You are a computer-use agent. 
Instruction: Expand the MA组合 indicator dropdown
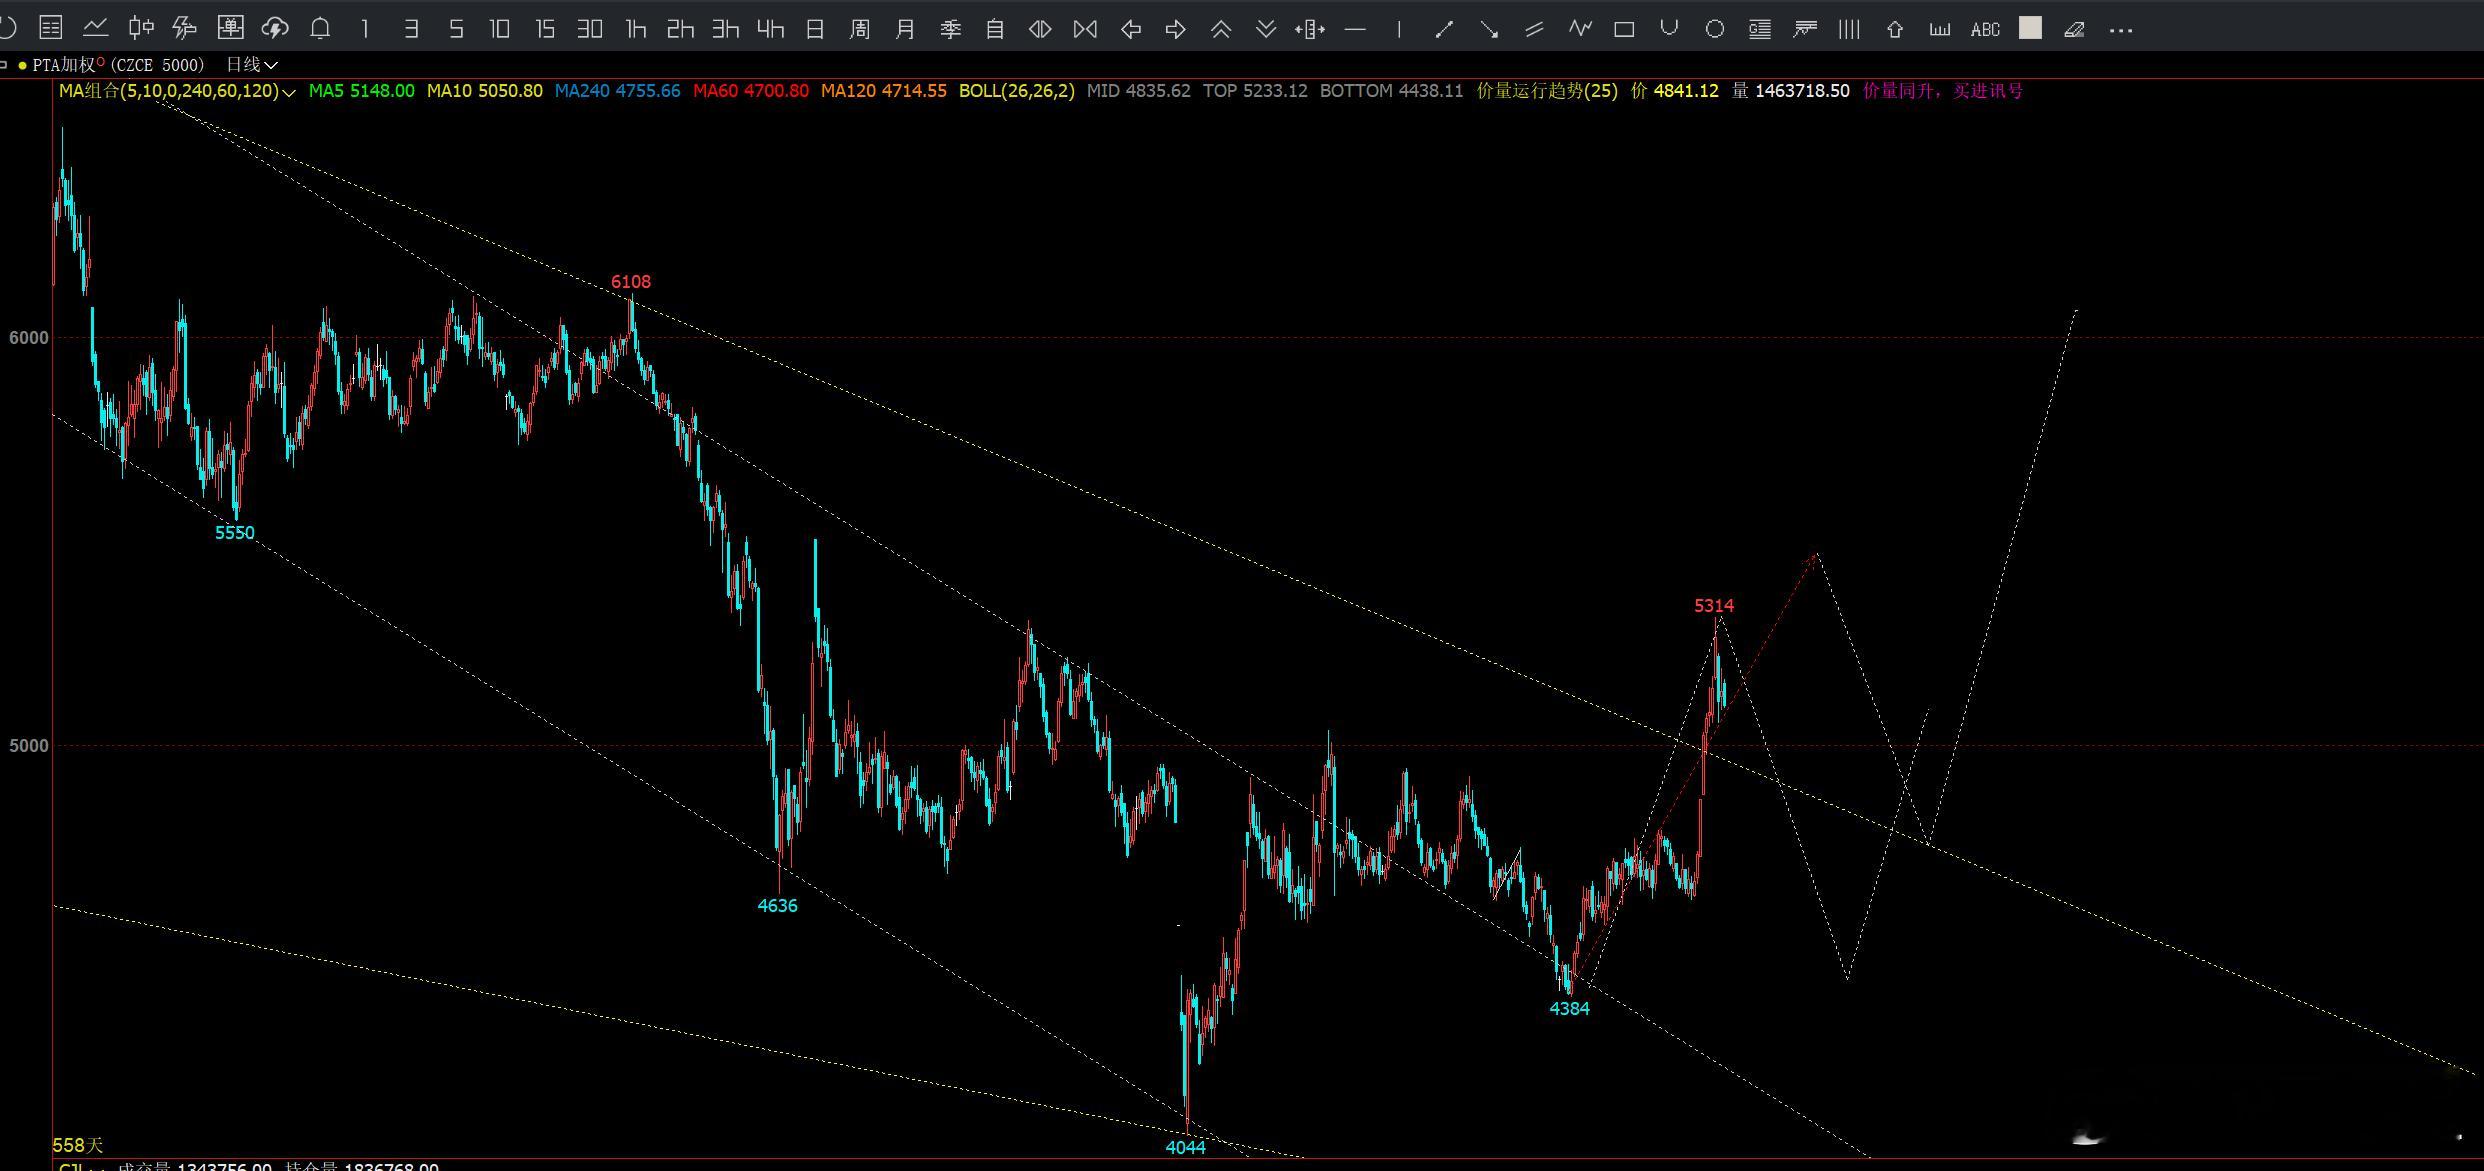(289, 92)
